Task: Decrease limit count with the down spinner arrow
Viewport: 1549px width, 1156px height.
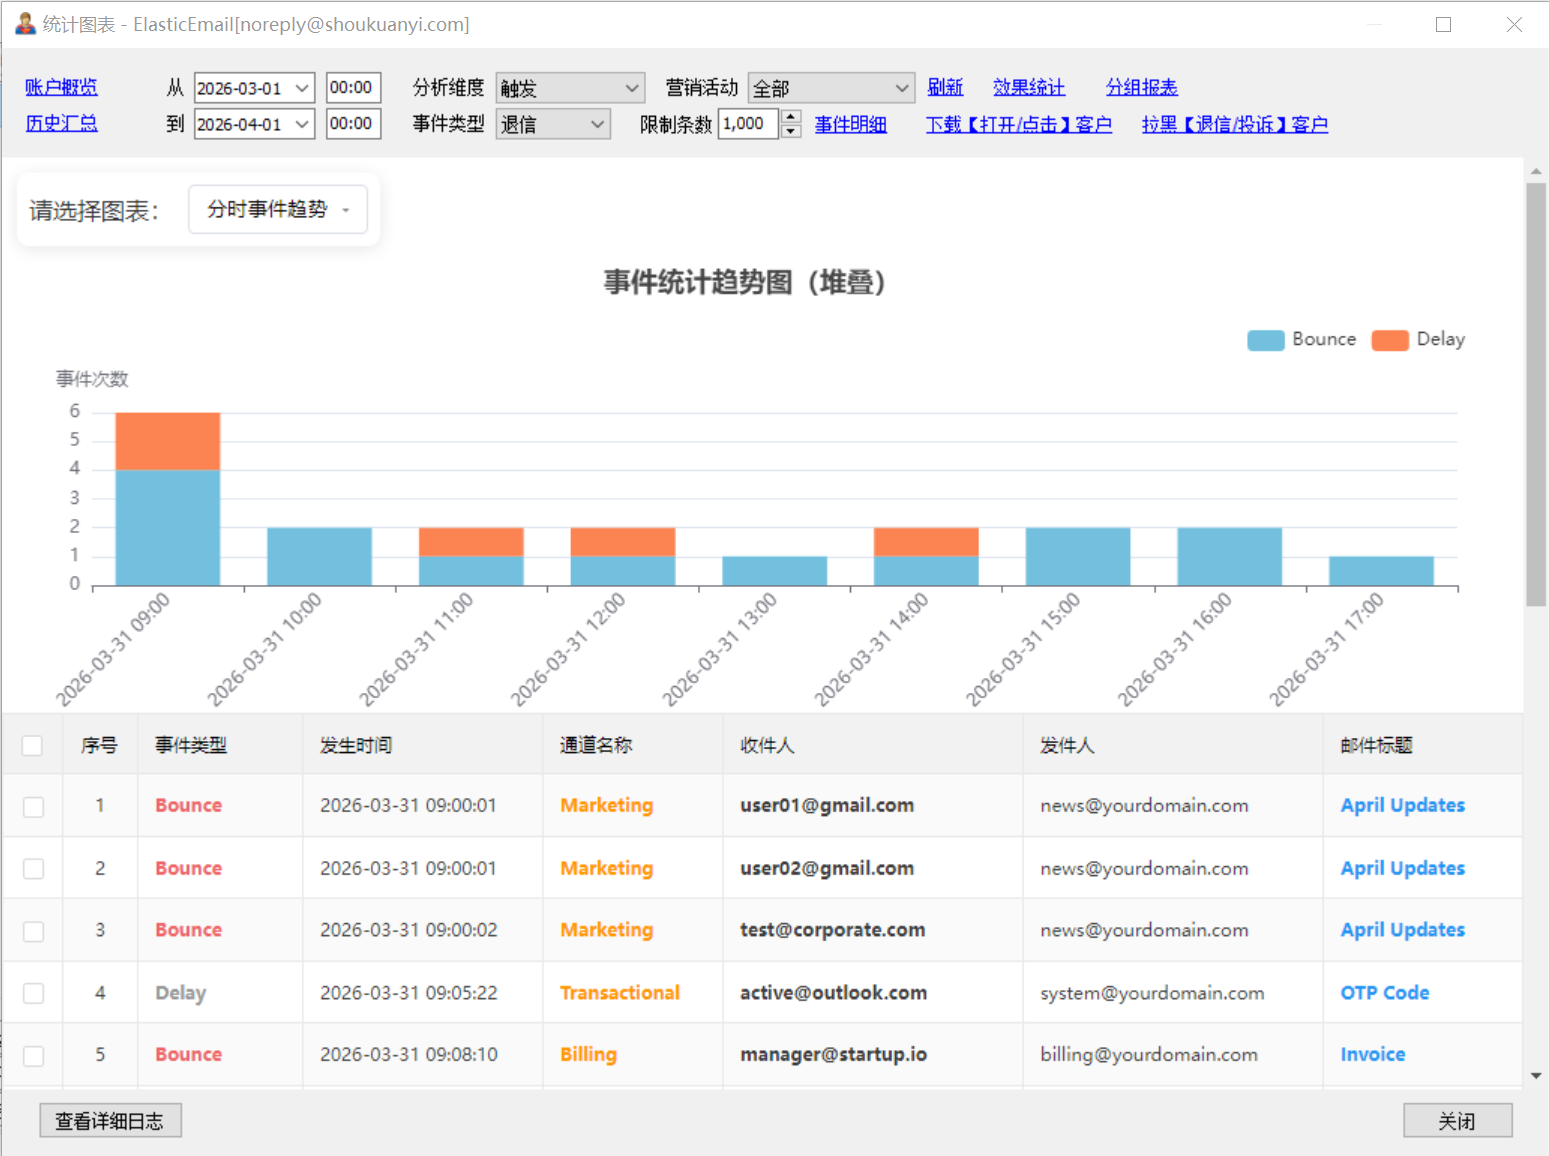Action: (791, 131)
